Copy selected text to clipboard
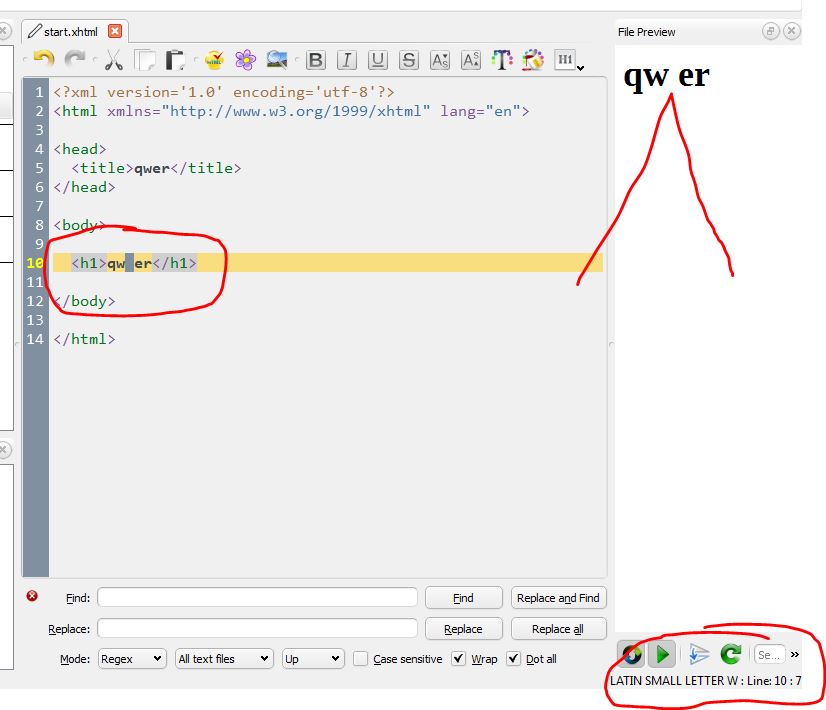 coord(145,60)
